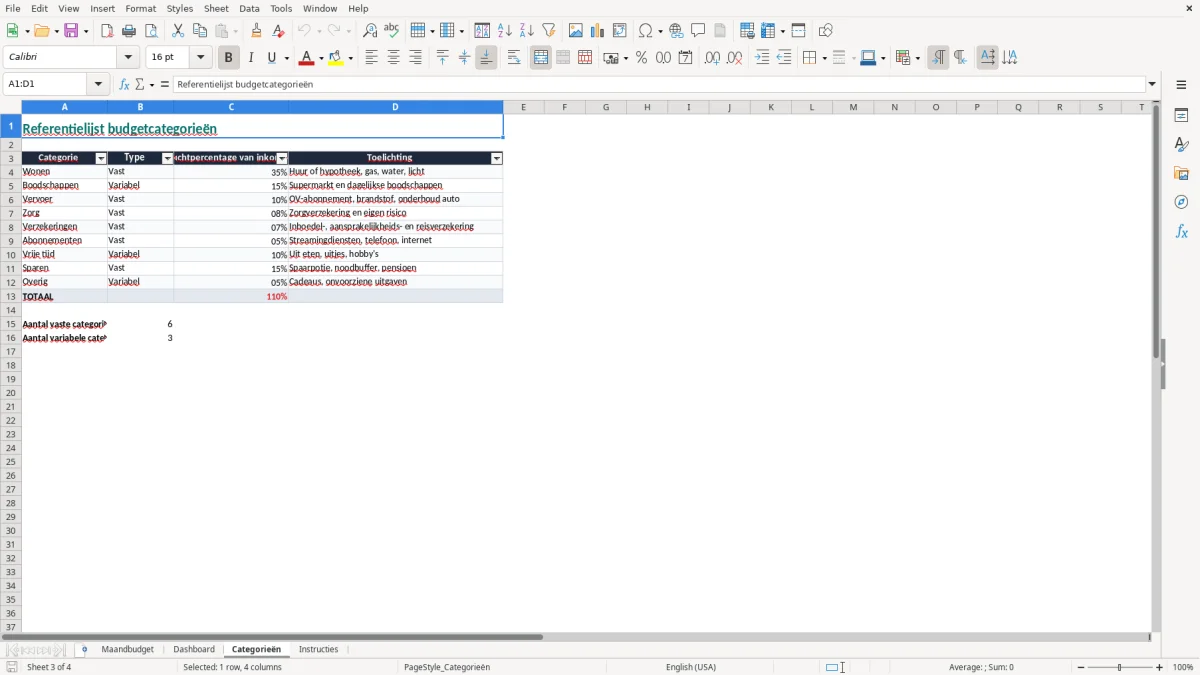The image size is (1200, 675).
Task: Switch to the Instructies sheet tab
Action: (318, 649)
